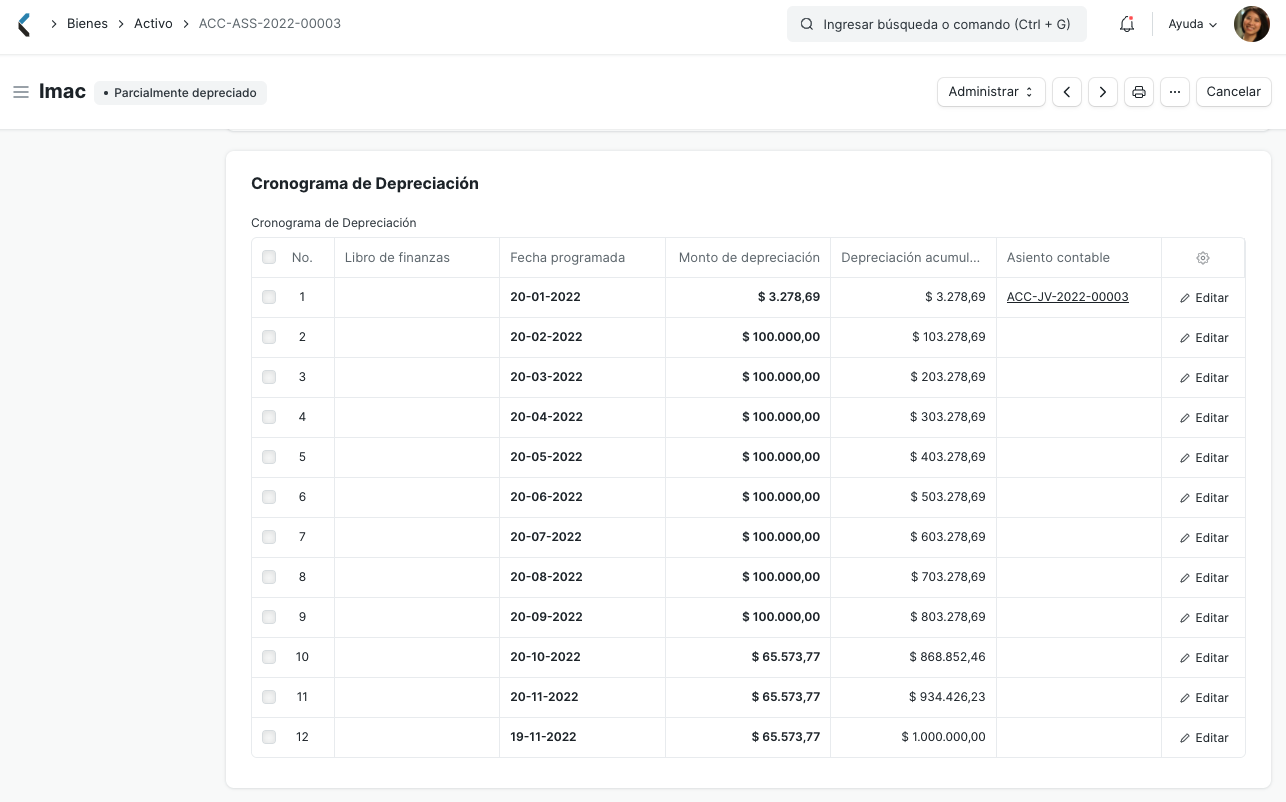Click the Imac document title
This screenshot has height=802, width=1286.
click(x=63, y=92)
